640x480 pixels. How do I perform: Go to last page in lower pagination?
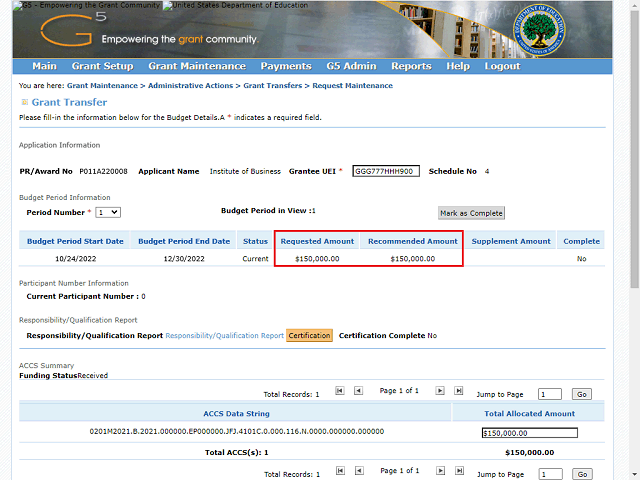[x=460, y=471]
